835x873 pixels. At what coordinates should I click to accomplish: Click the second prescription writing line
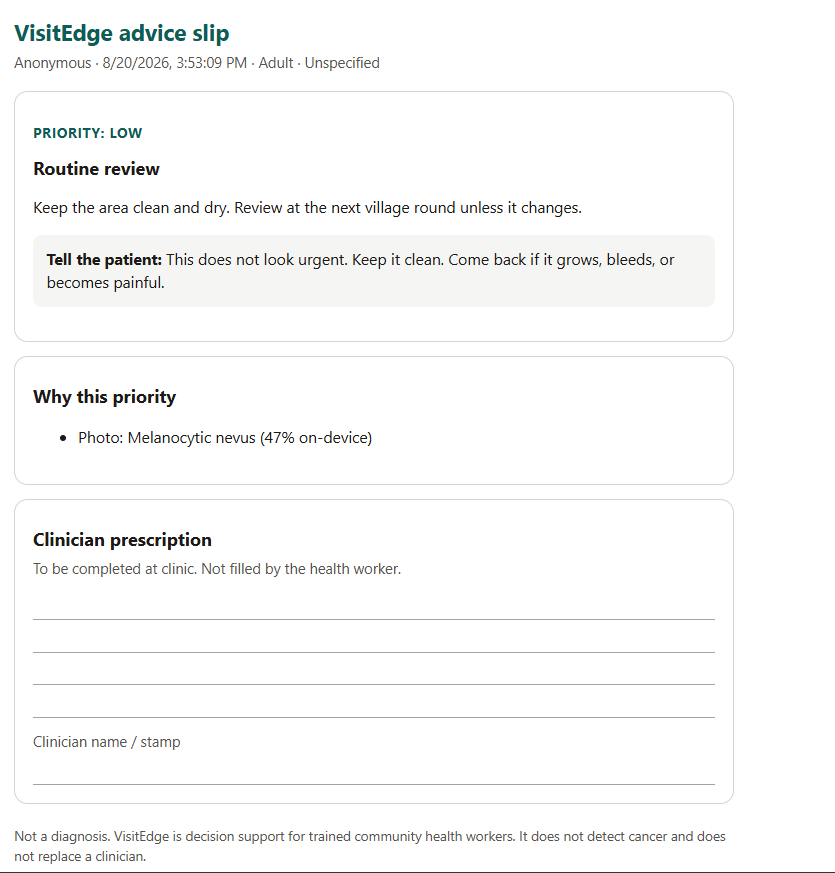pyautogui.click(x=374, y=652)
